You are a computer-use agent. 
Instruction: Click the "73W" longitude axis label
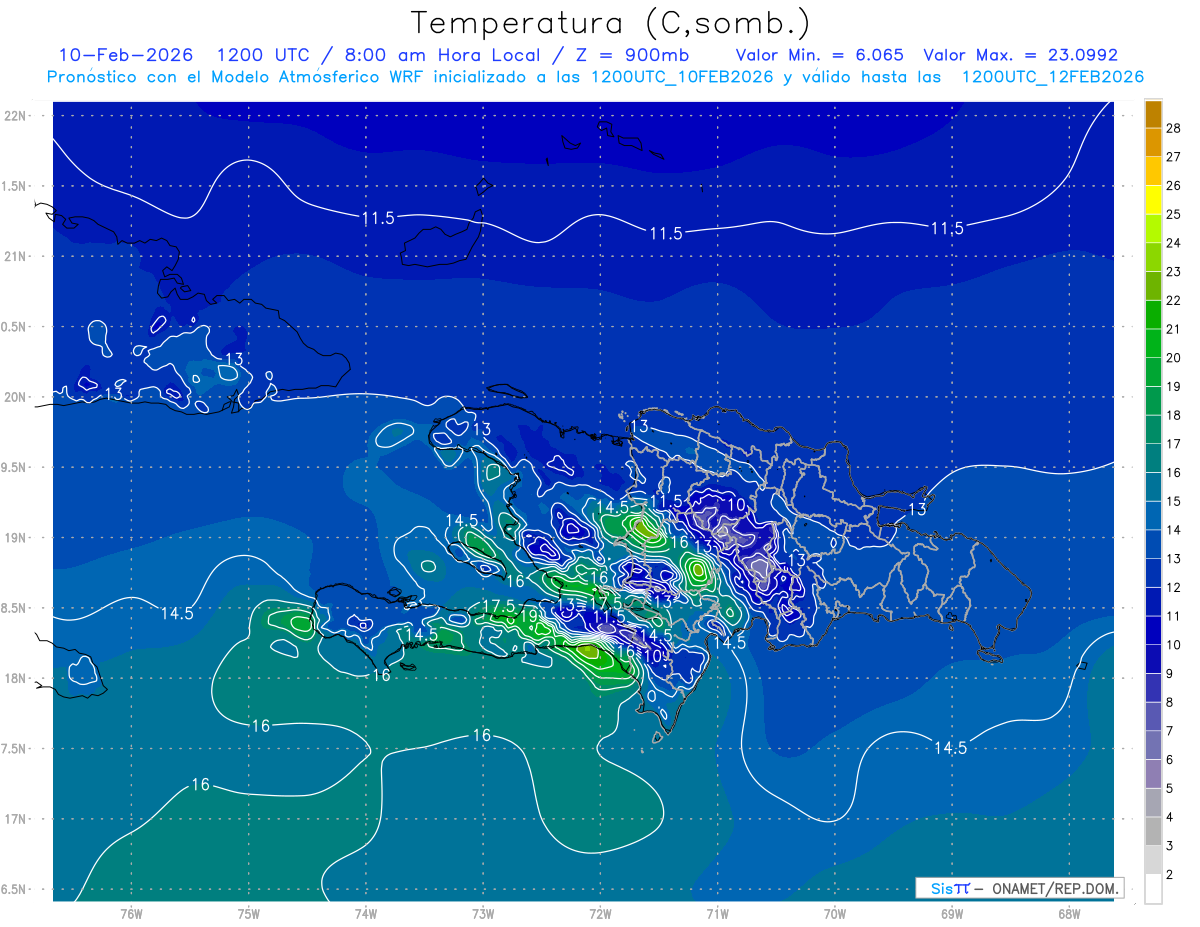click(x=483, y=913)
